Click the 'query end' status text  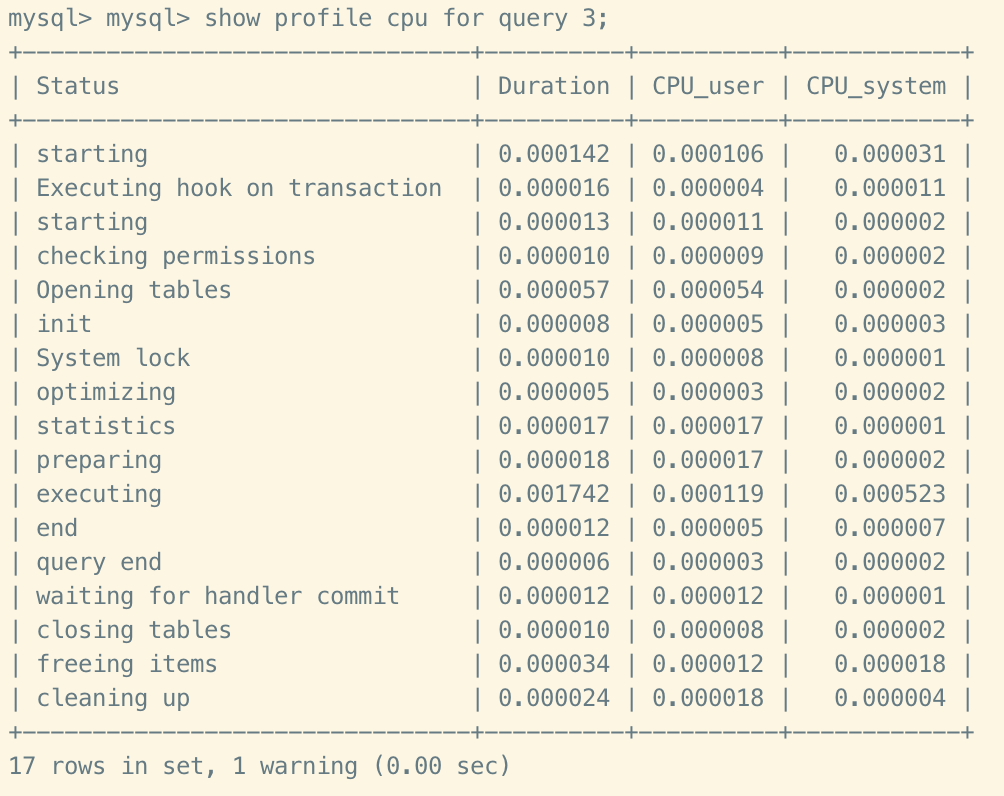coord(99,562)
